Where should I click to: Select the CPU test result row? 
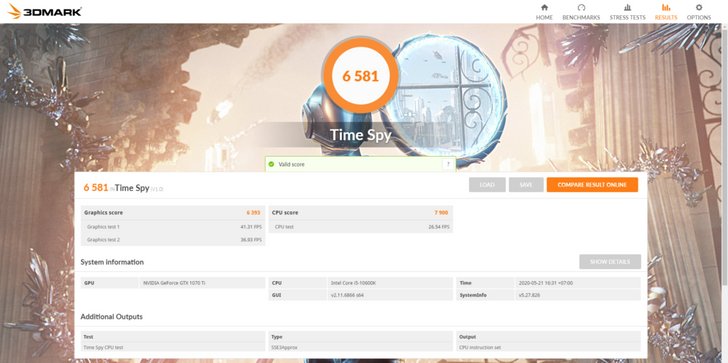pyautogui.click(x=360, y=227)
